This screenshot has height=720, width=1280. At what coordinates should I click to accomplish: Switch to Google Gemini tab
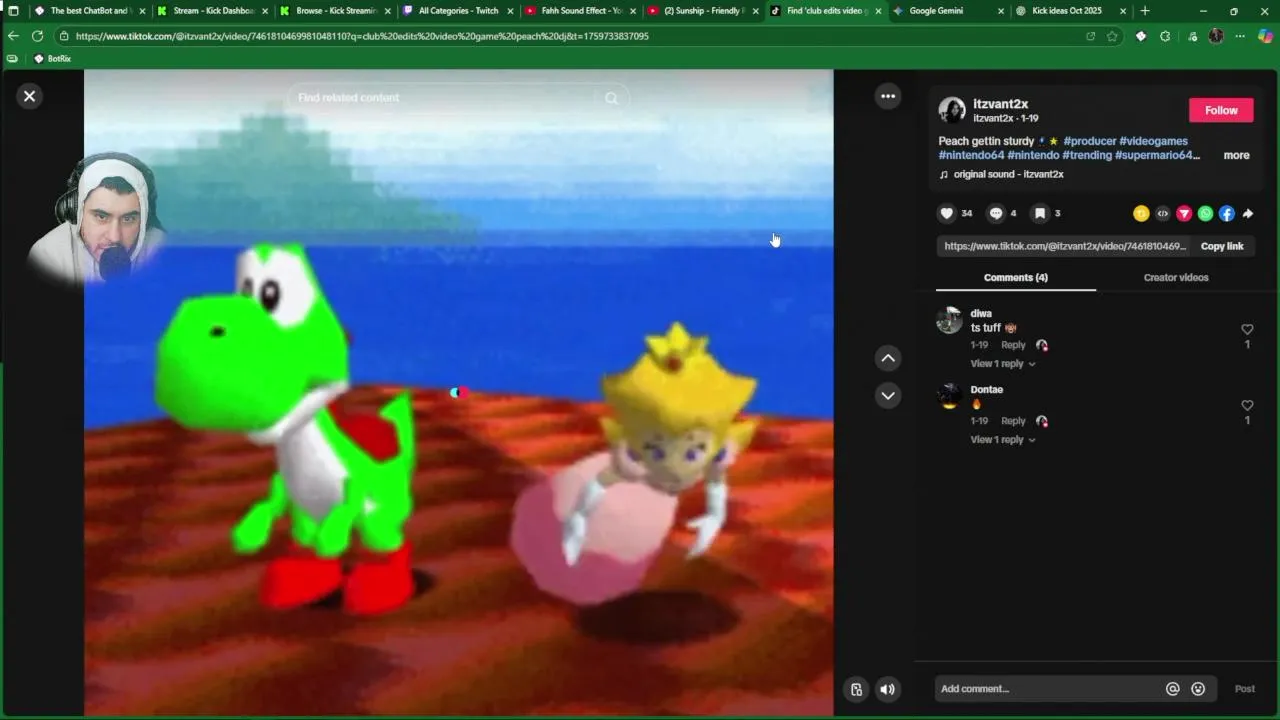pos(947,11)
